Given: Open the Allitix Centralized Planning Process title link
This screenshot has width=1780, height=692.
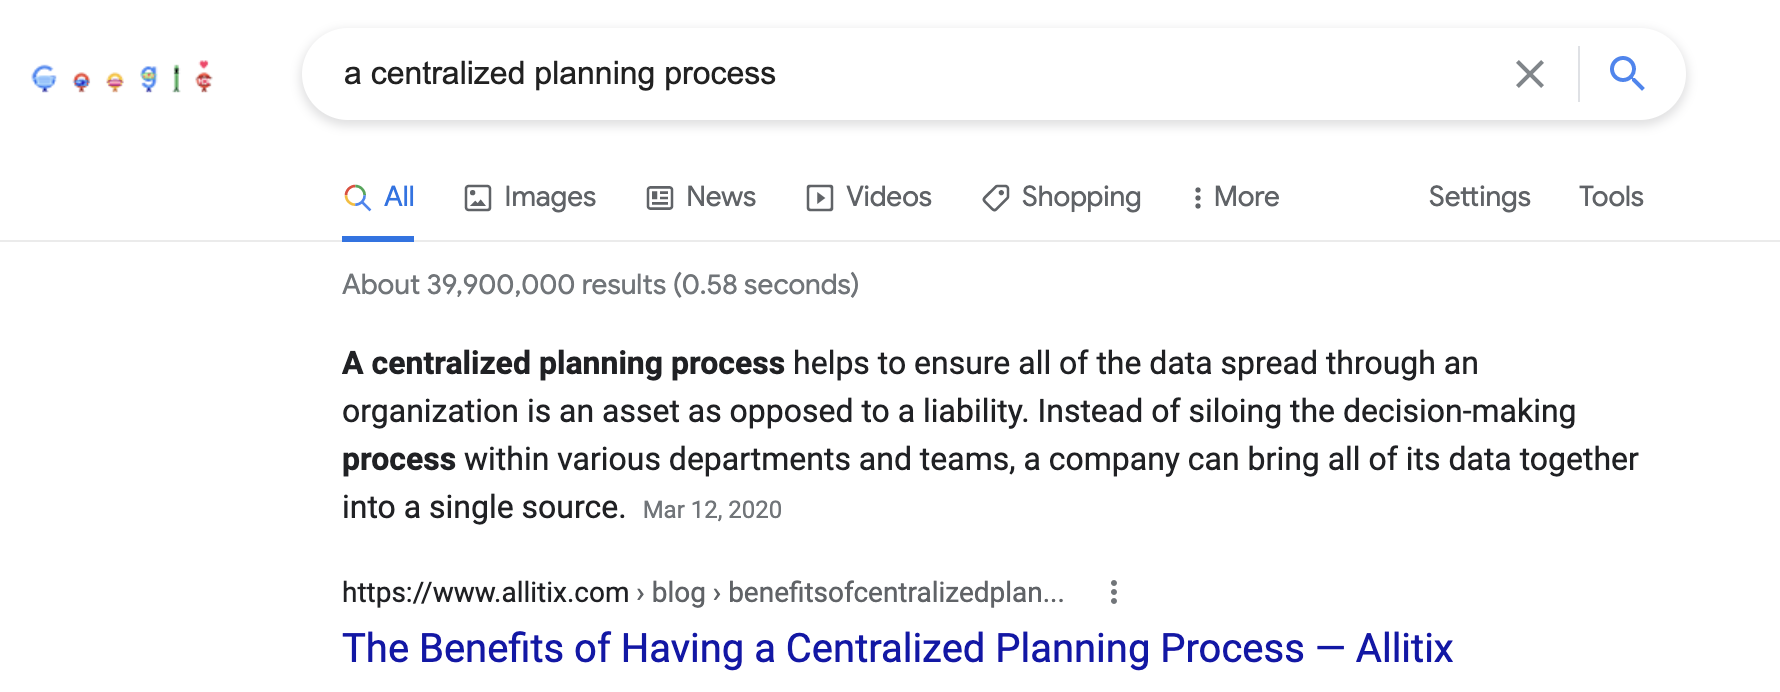Looking at the screenshot, I should tap(896, 648).
